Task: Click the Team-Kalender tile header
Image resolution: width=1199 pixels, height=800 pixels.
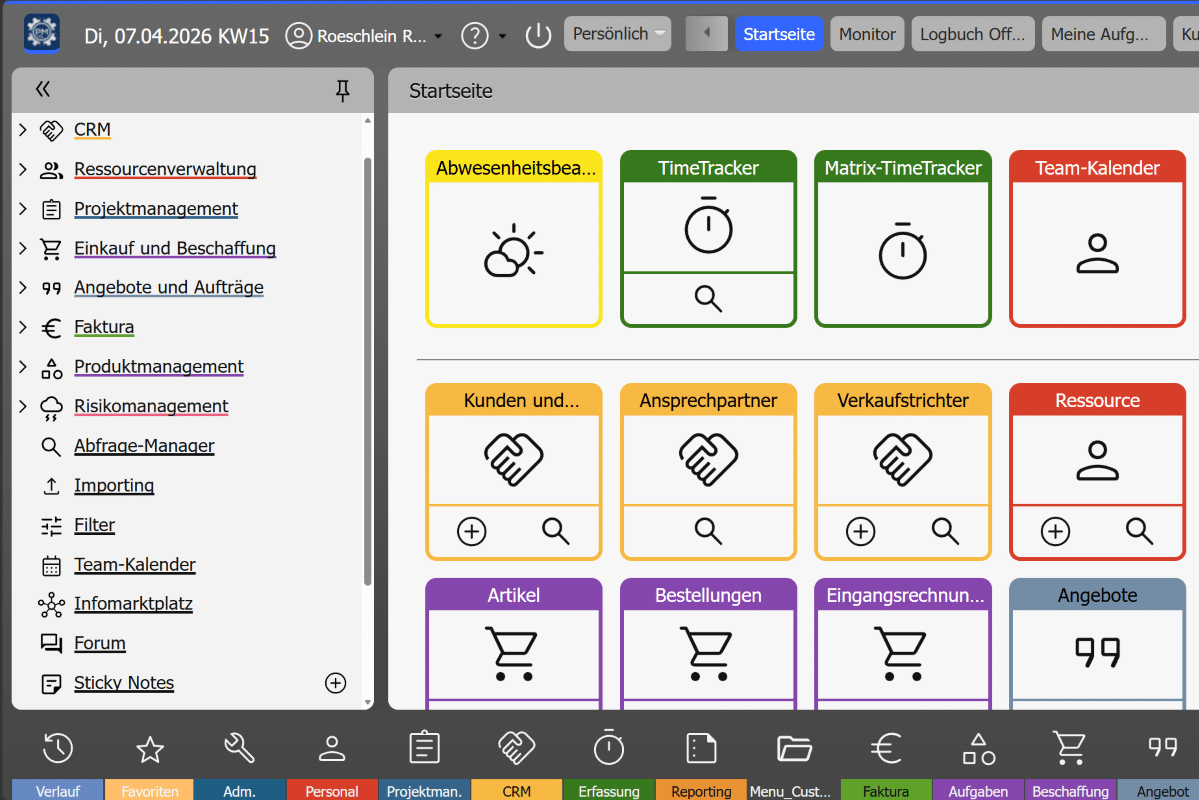Action: coord(1096,167)
